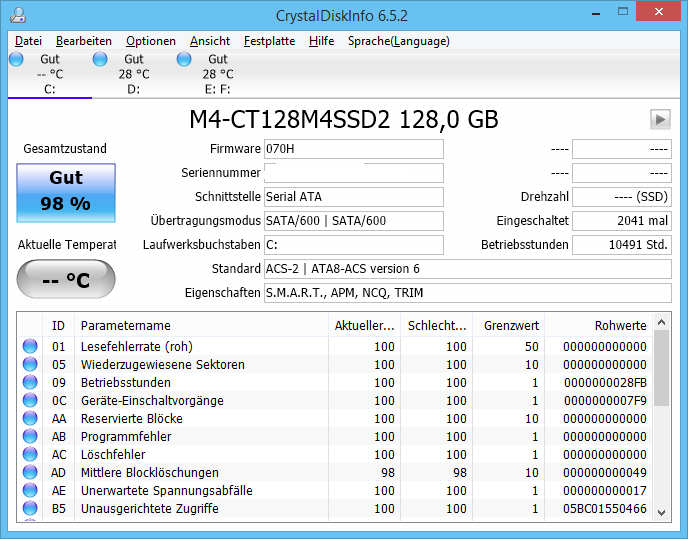Select the Programmfehler row
The height and width of the screenshot is (539, 688).
click(x=335, y=436)
